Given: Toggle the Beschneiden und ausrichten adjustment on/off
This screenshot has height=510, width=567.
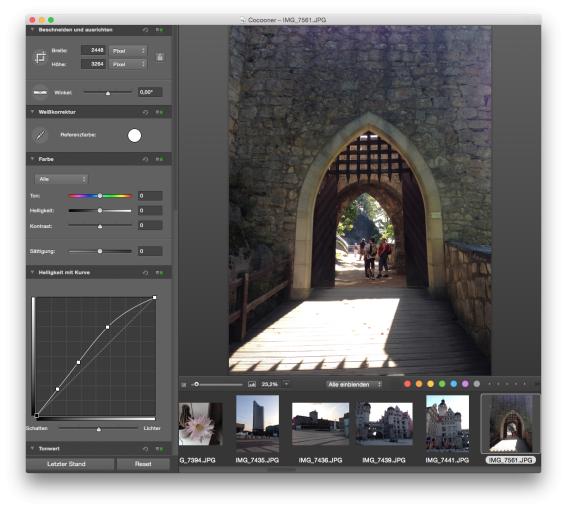Looking at the screenshot, I should (159, 30).
